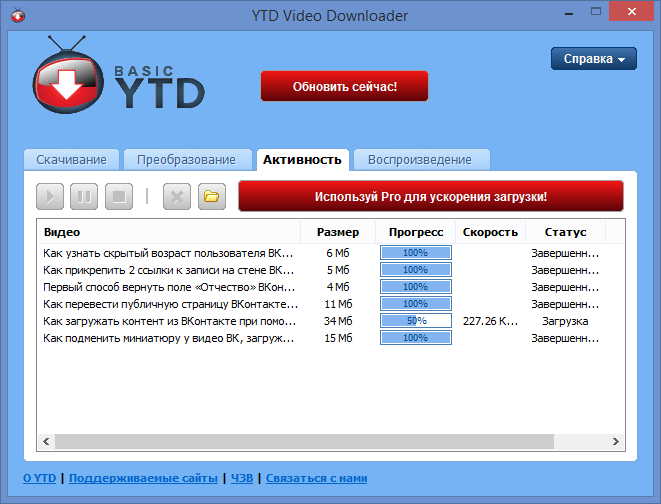Click the Используй Pro для ускорения загрузки banner

(431, 196)
